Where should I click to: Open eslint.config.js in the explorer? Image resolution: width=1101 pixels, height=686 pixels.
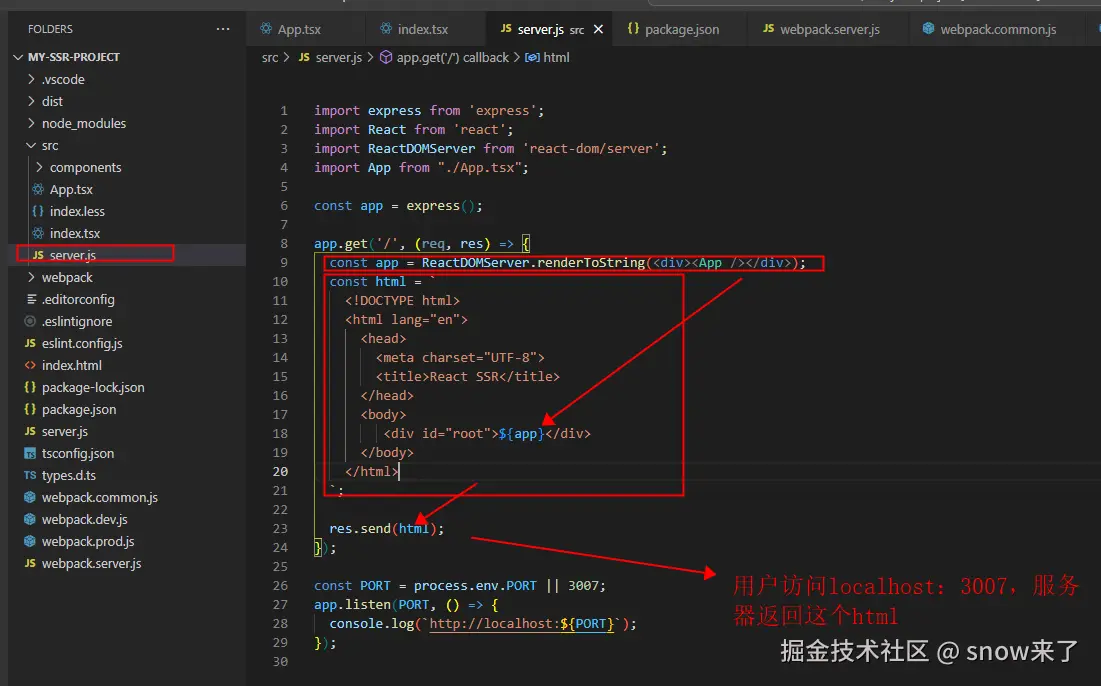(82, 343)
